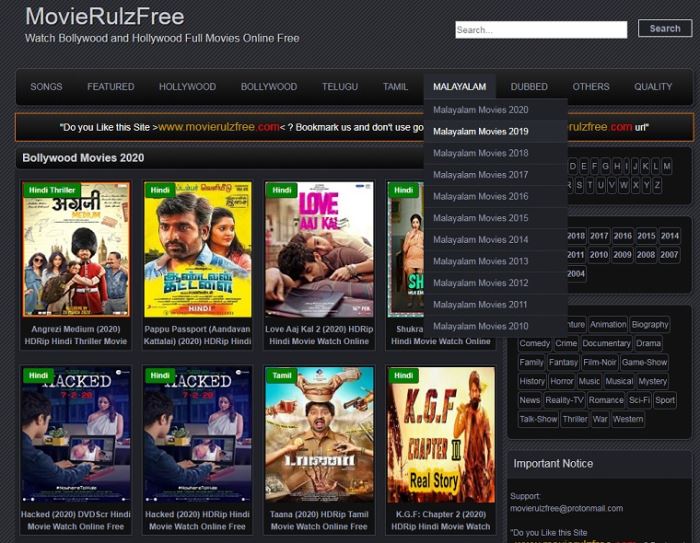Filter by letter W
The width and height of the screenshot is (700, 543).
click(x=624, y=185)
